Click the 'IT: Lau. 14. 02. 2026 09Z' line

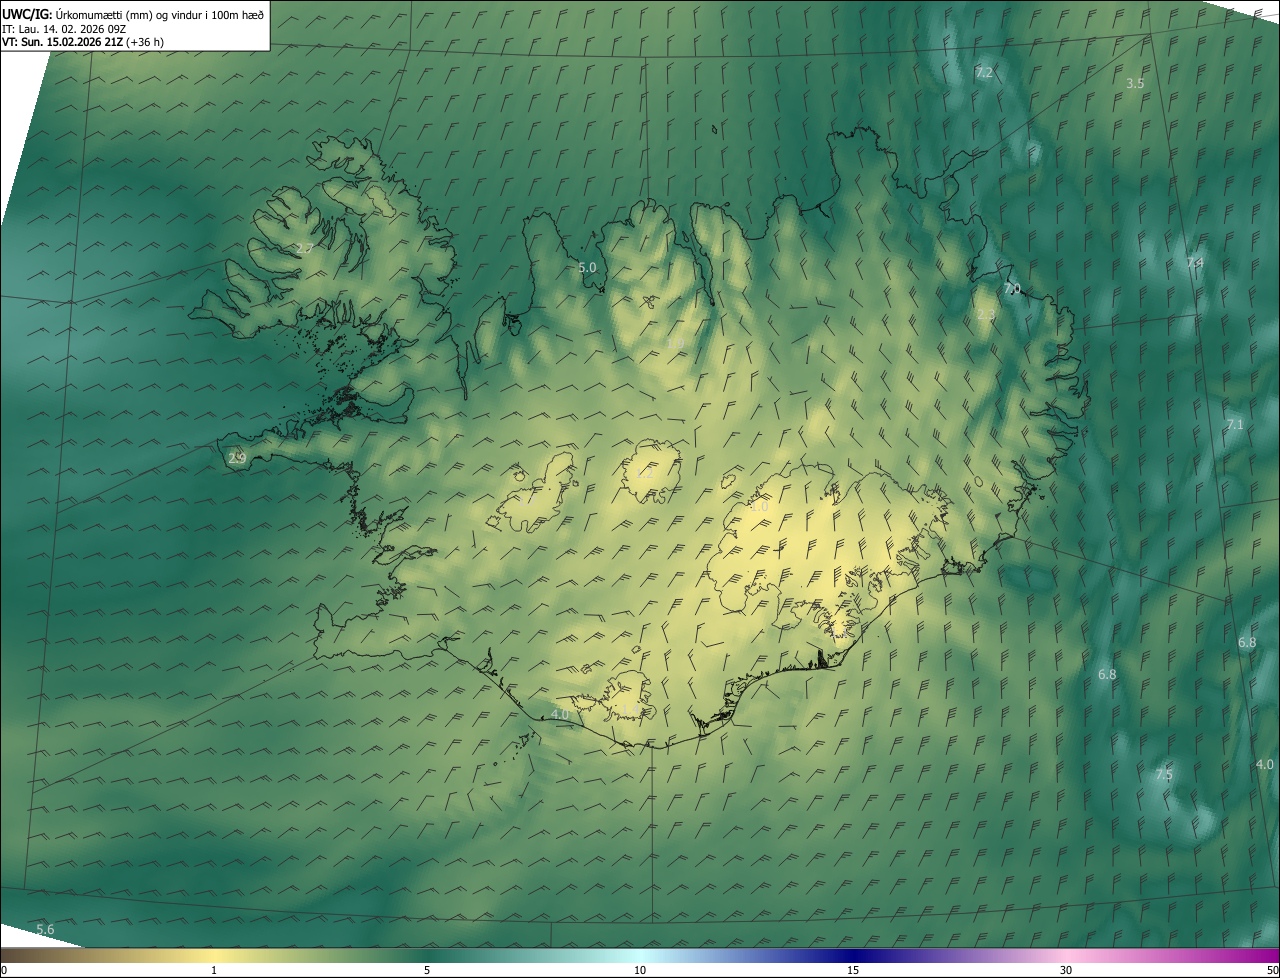[x=64, y=28]
